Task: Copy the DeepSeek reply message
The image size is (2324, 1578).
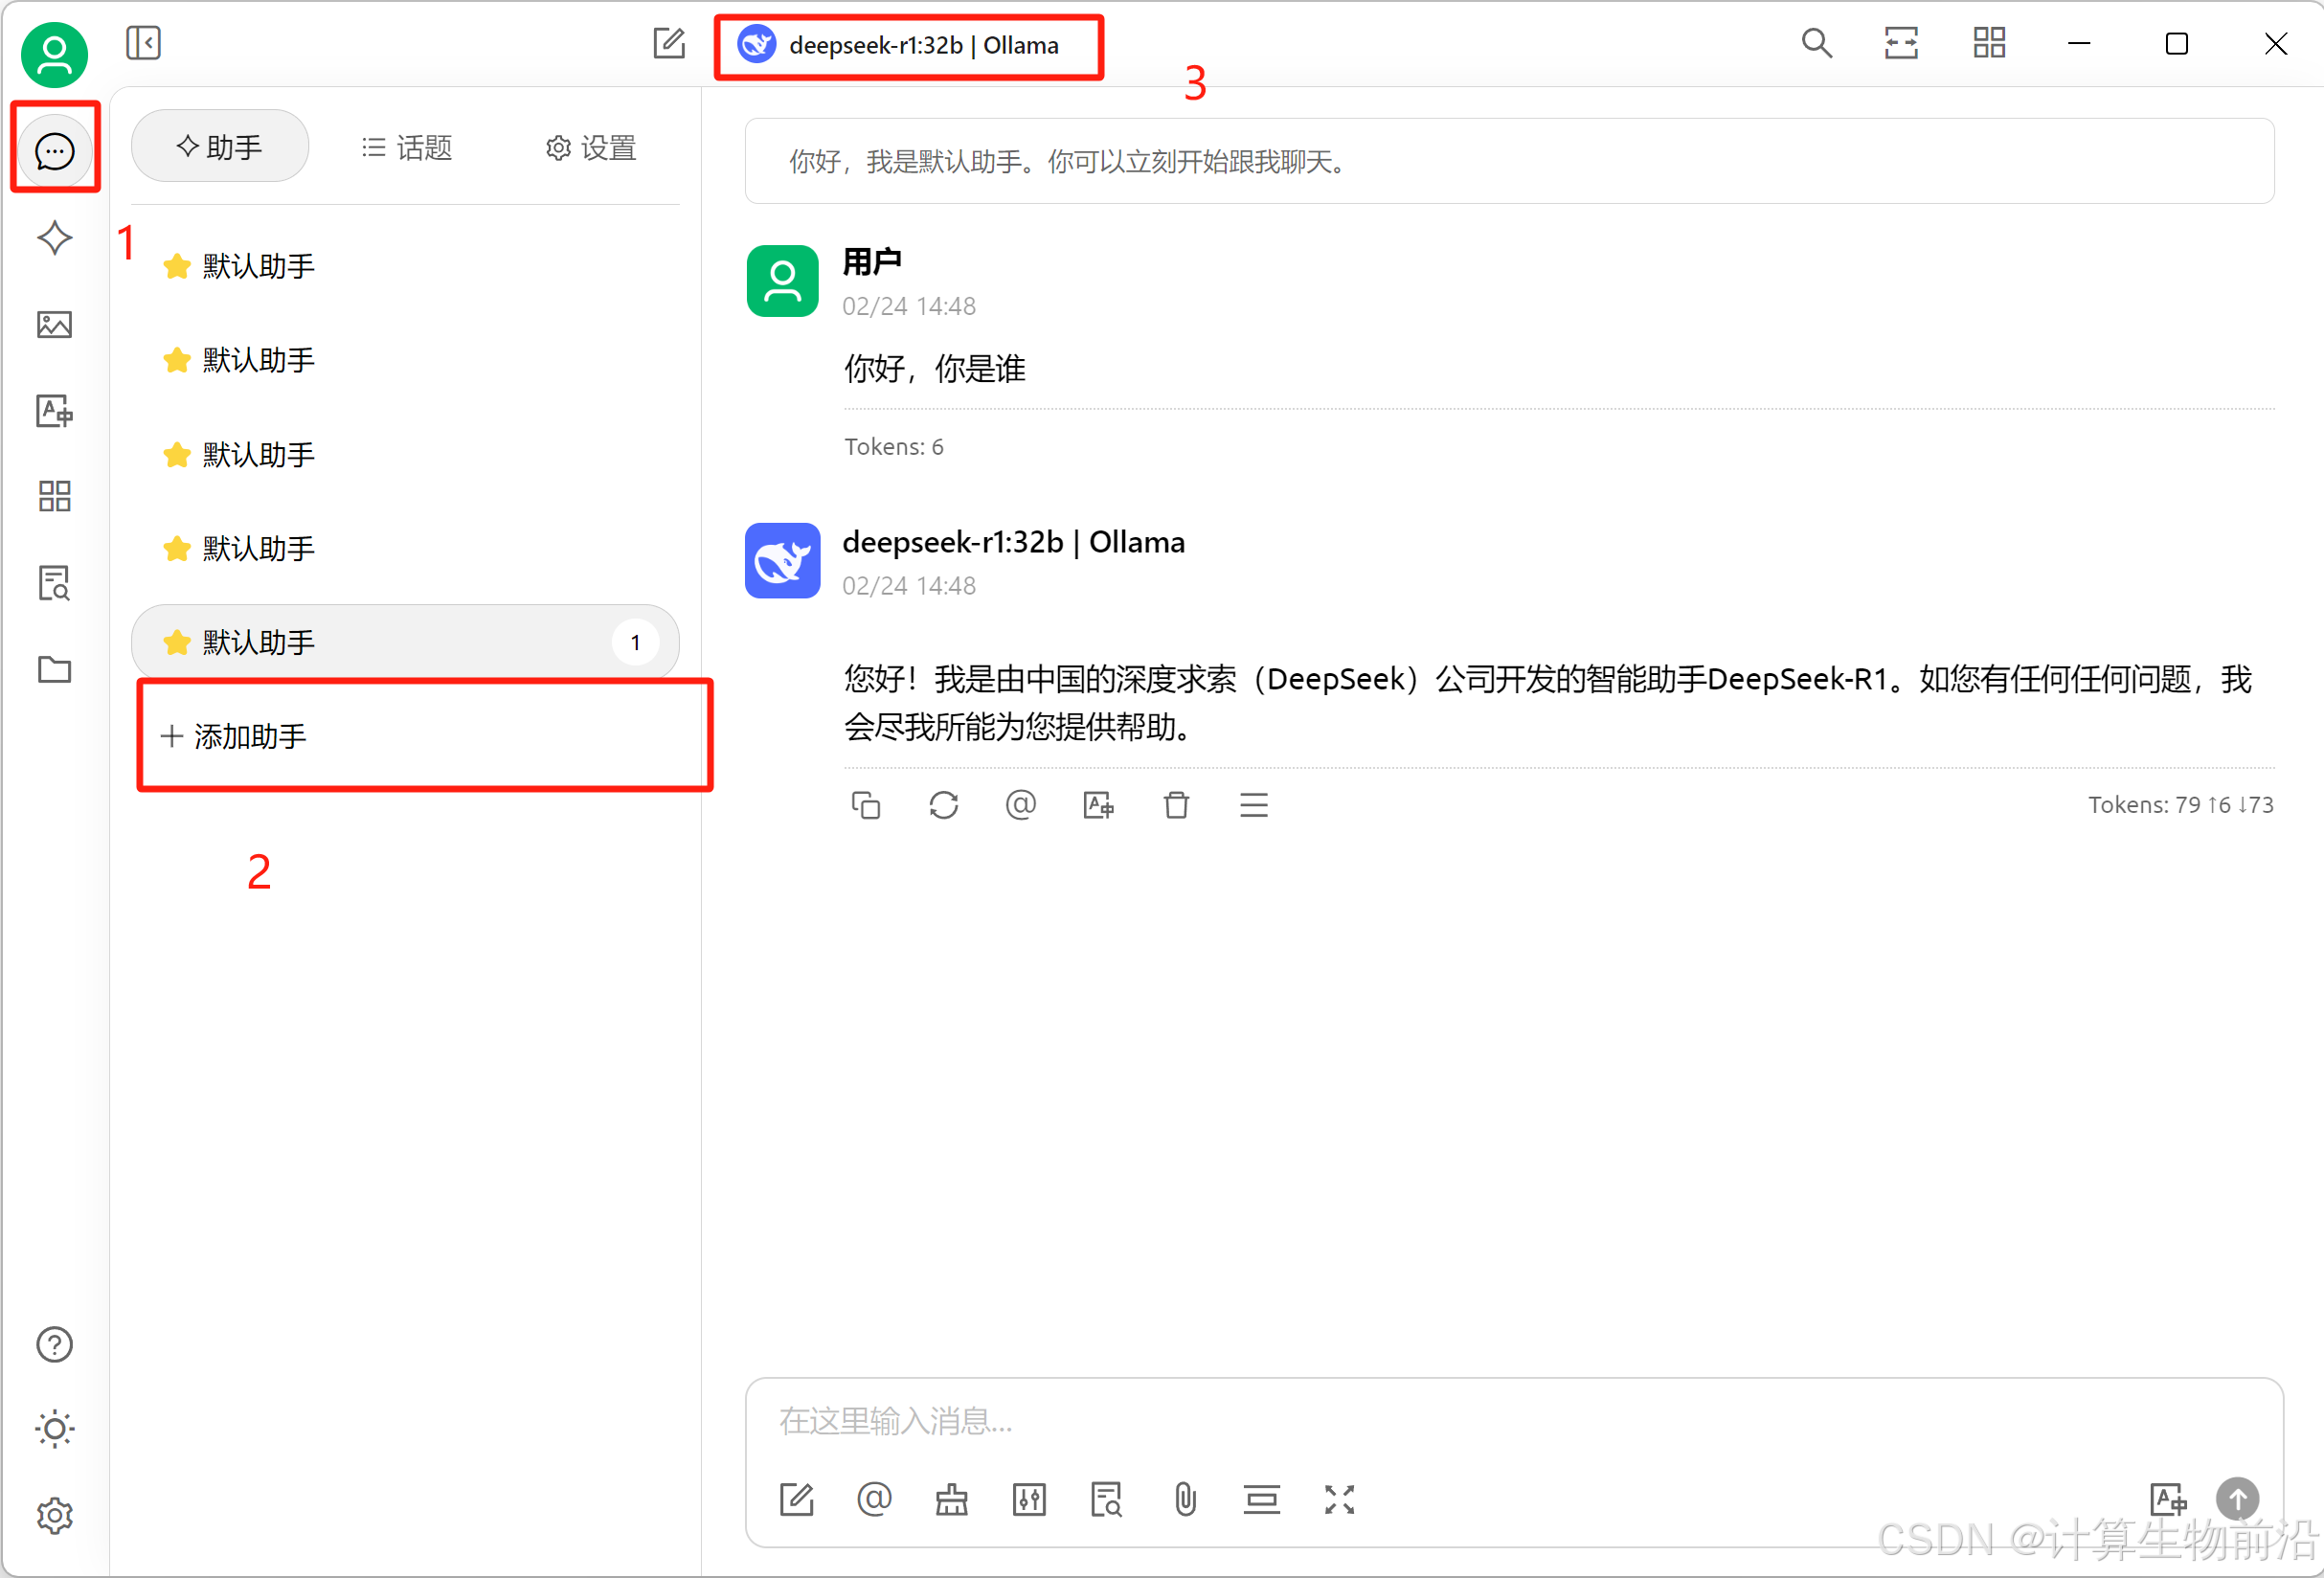Action: click(865, 805)
